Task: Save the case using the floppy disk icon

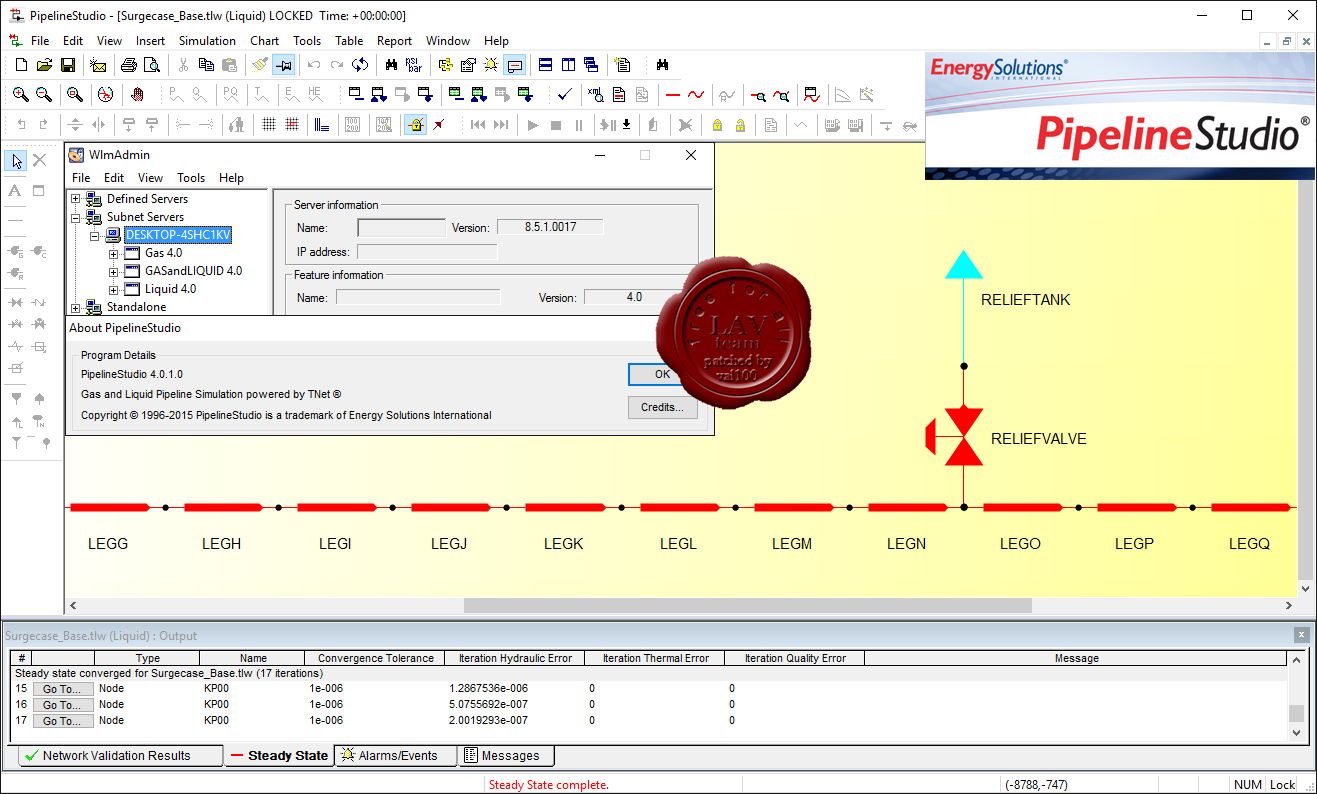Action: pyautogui.click(x=67, y=65)
